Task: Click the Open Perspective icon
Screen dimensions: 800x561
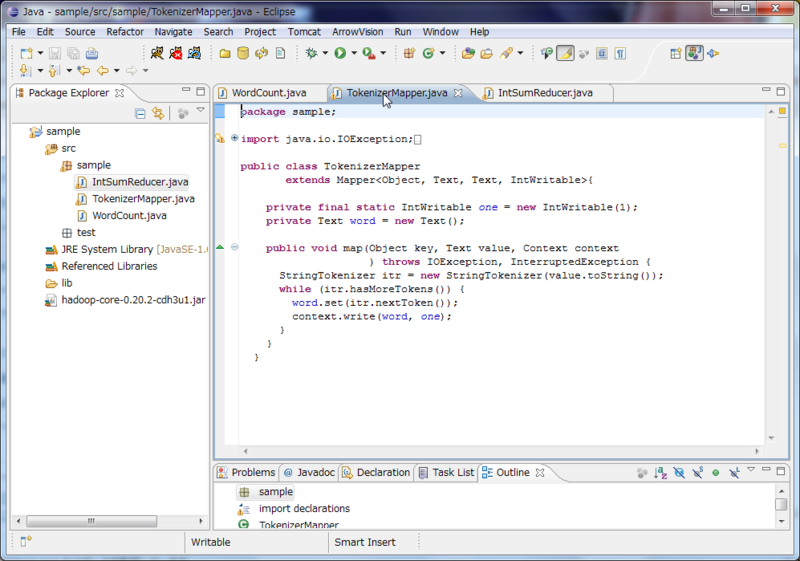Action: tap(676, 53)
